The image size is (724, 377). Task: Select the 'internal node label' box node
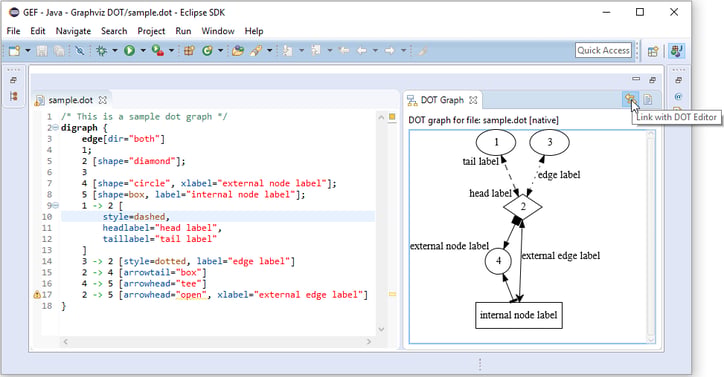[519, 315]
